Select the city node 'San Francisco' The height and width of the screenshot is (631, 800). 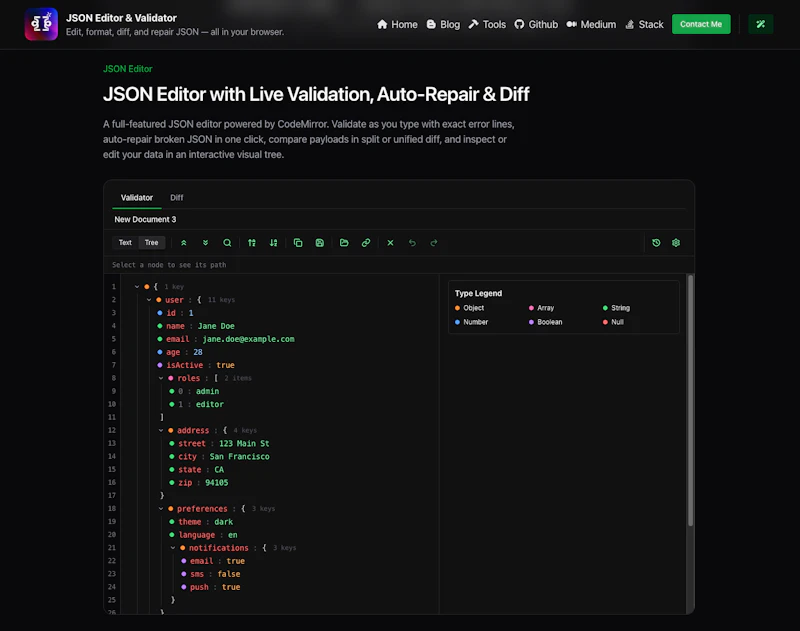tap(219, 457)
